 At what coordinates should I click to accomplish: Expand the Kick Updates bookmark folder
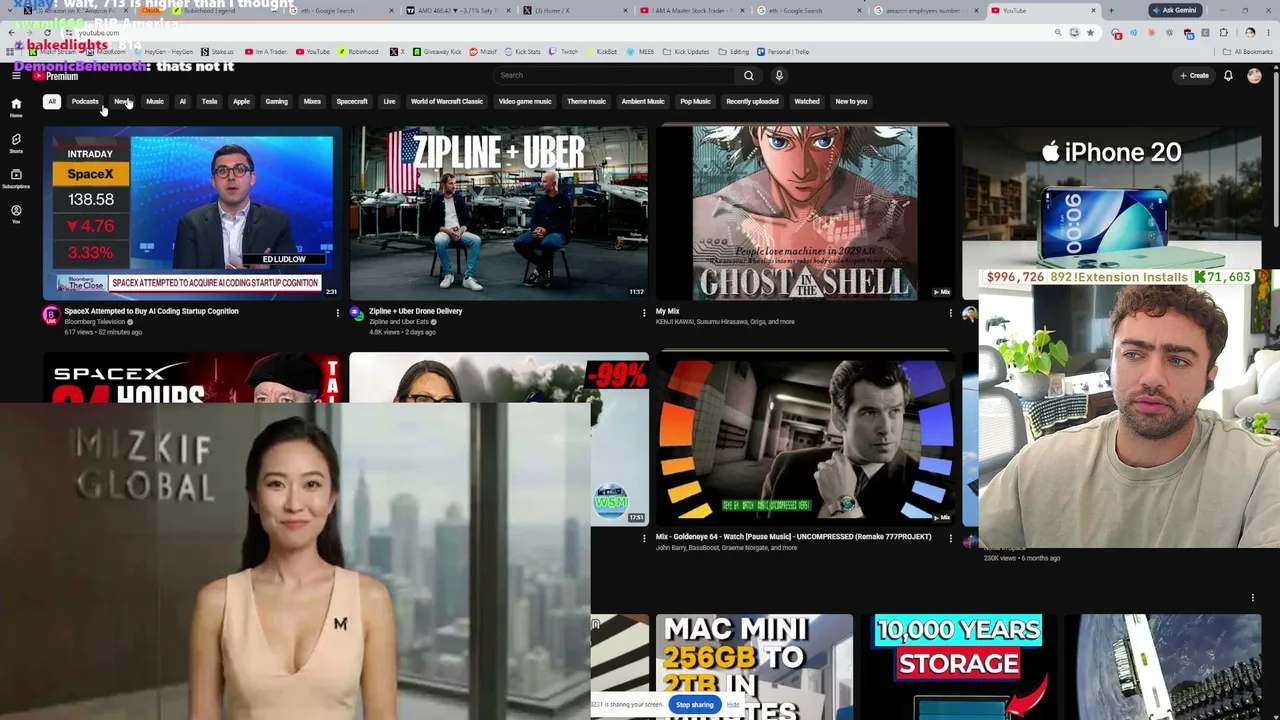point(685,52)
